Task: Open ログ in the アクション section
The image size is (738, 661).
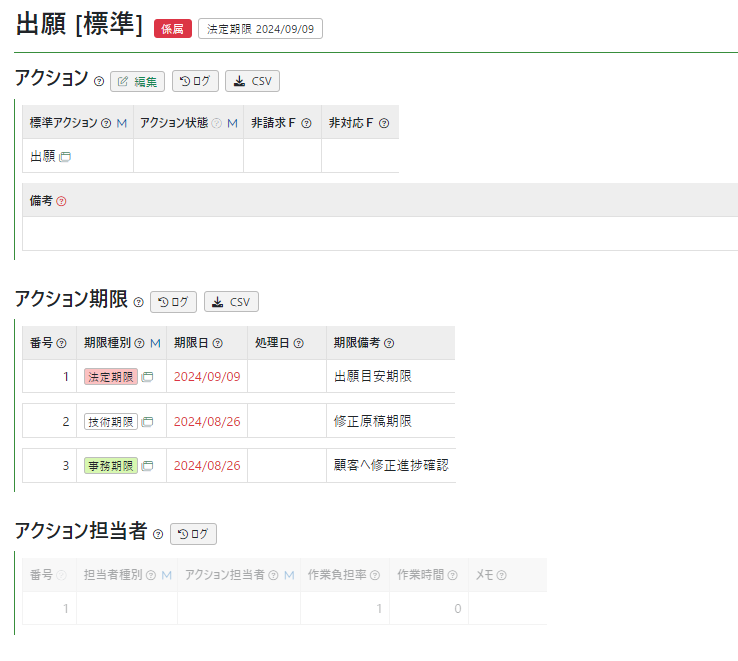Action: pos(195,81)
